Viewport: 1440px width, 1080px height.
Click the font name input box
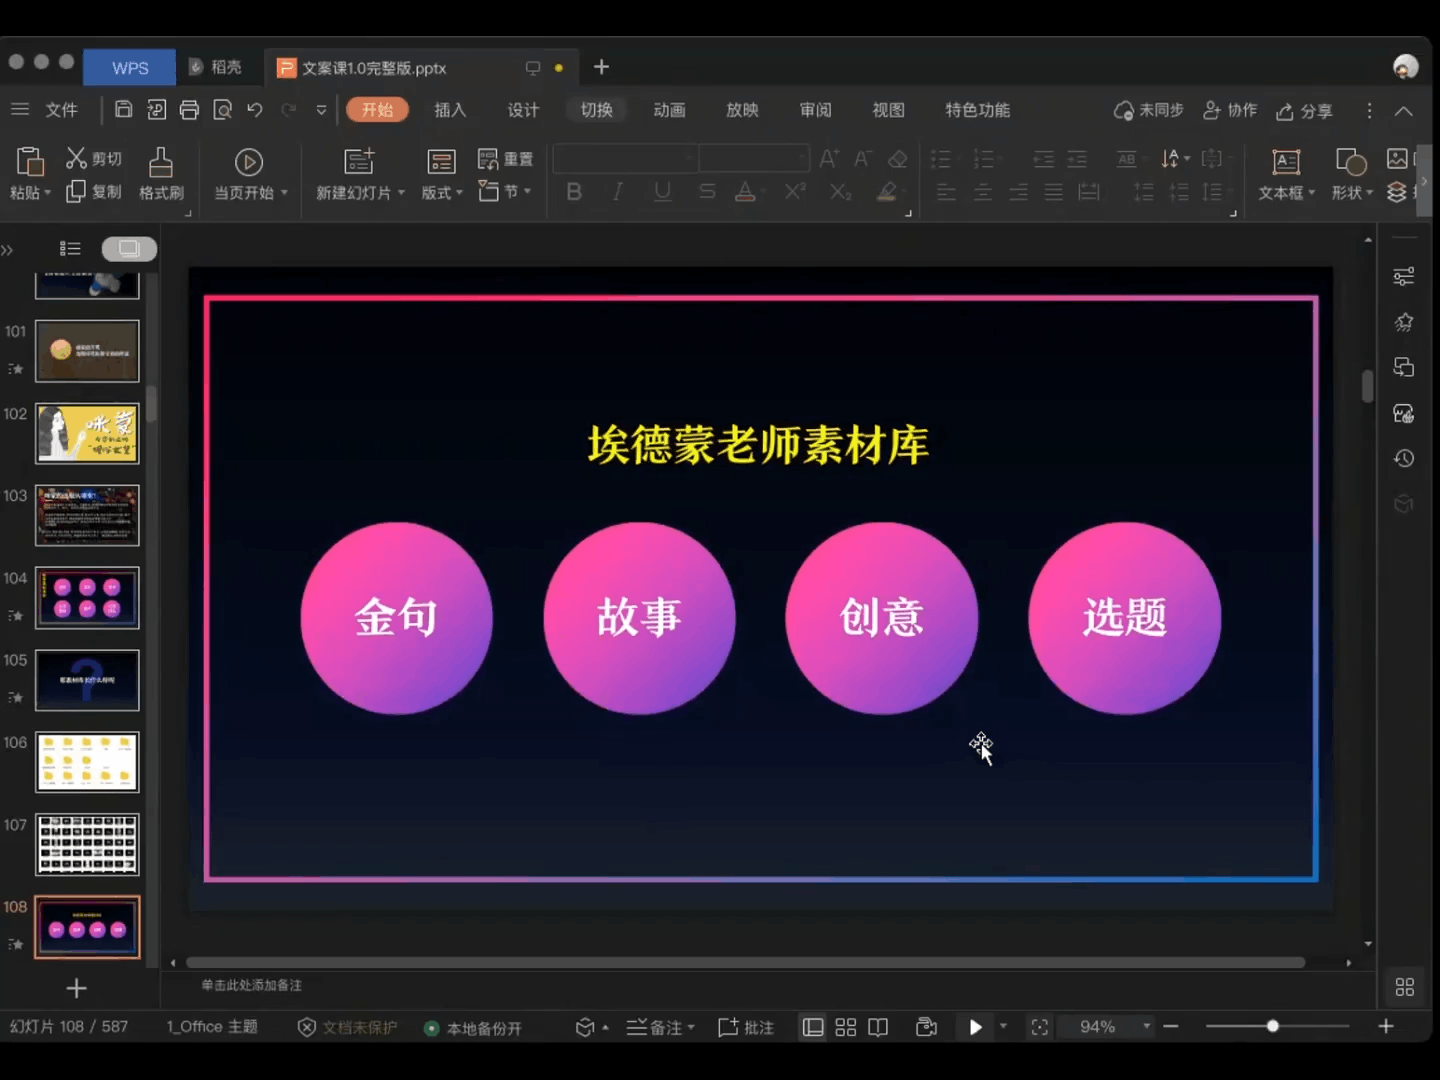[625, 159]
